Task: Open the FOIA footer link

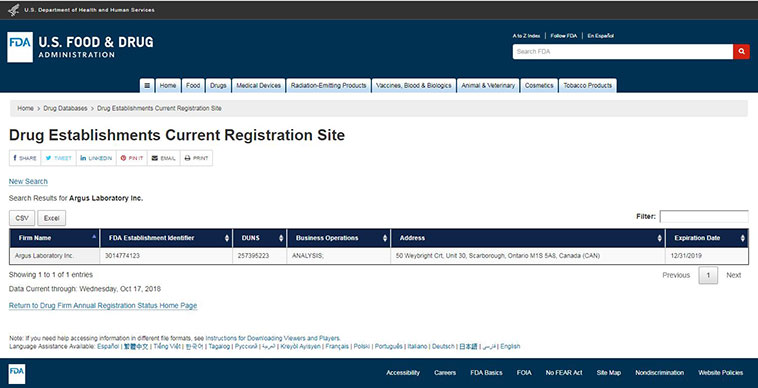Action: pyautogui.click(x=524, y=373)
